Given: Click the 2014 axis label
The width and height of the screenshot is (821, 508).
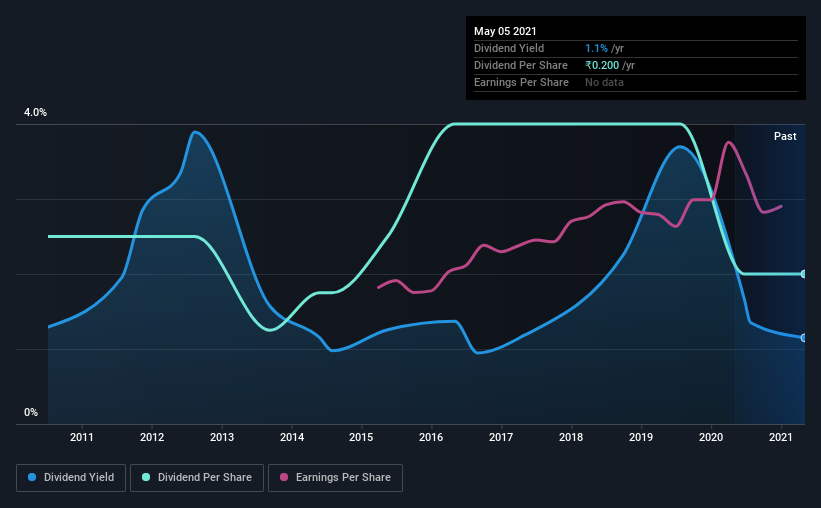Looking at the screenshot, I should click(292, 437).
